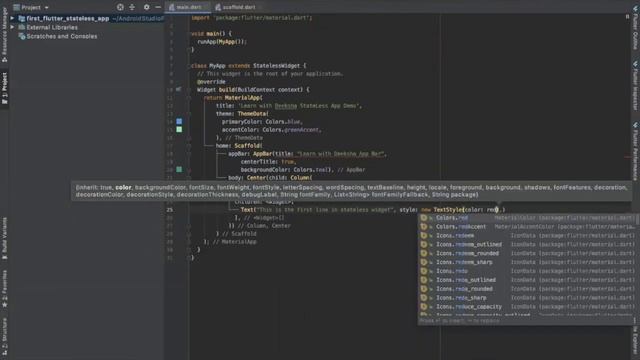Image resolution: width=640 pixels, height=360 pixels.
Task: Hide the Project panel with the minus icon
Action: coord(158,7)
